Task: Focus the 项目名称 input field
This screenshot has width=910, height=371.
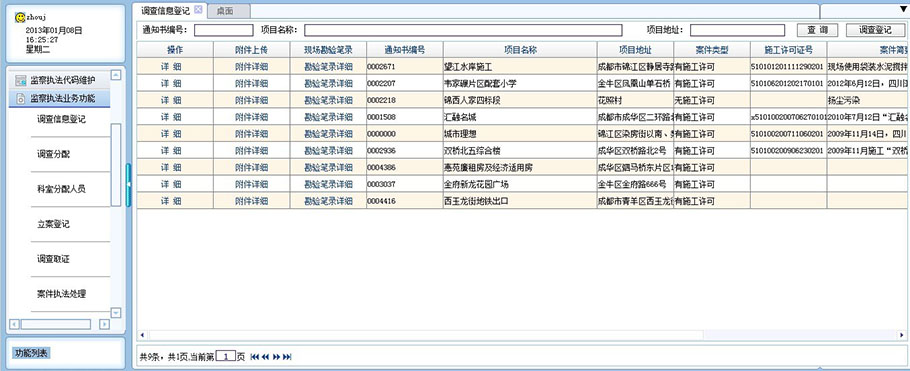Action: [x=463, y=30]
